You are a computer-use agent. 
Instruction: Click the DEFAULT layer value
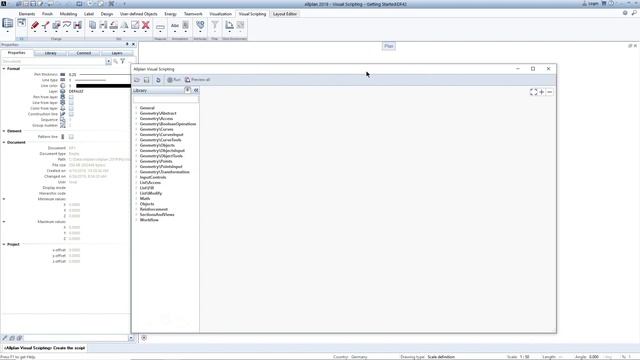(x=76, y=91)
